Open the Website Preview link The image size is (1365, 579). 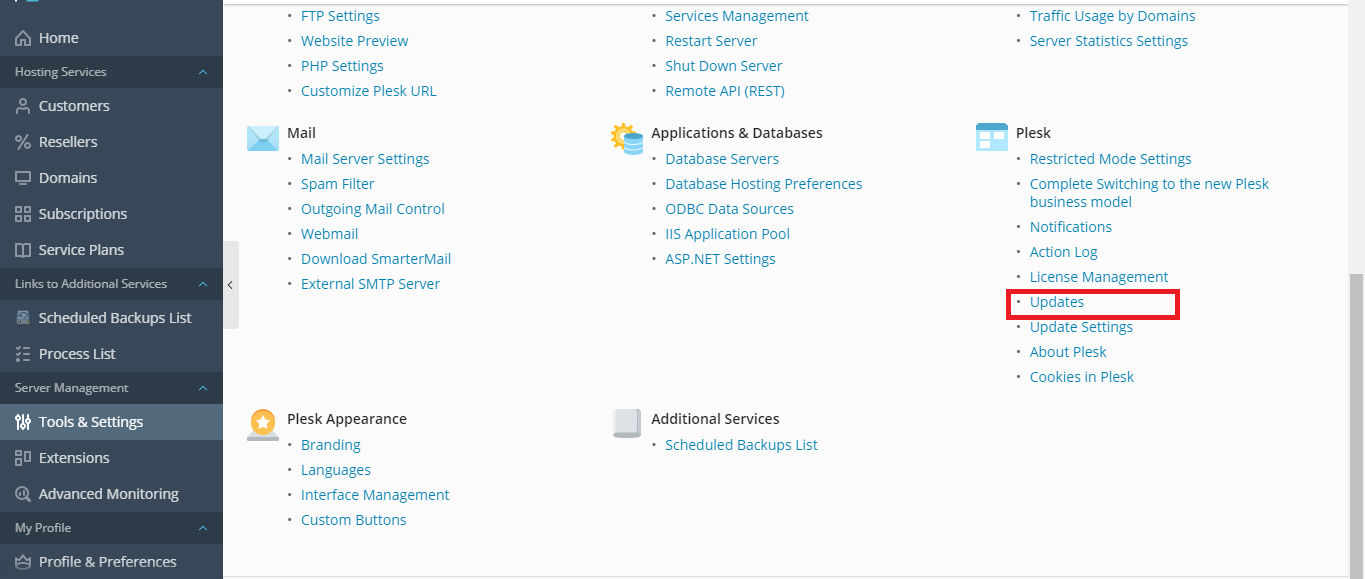(355, 41)
